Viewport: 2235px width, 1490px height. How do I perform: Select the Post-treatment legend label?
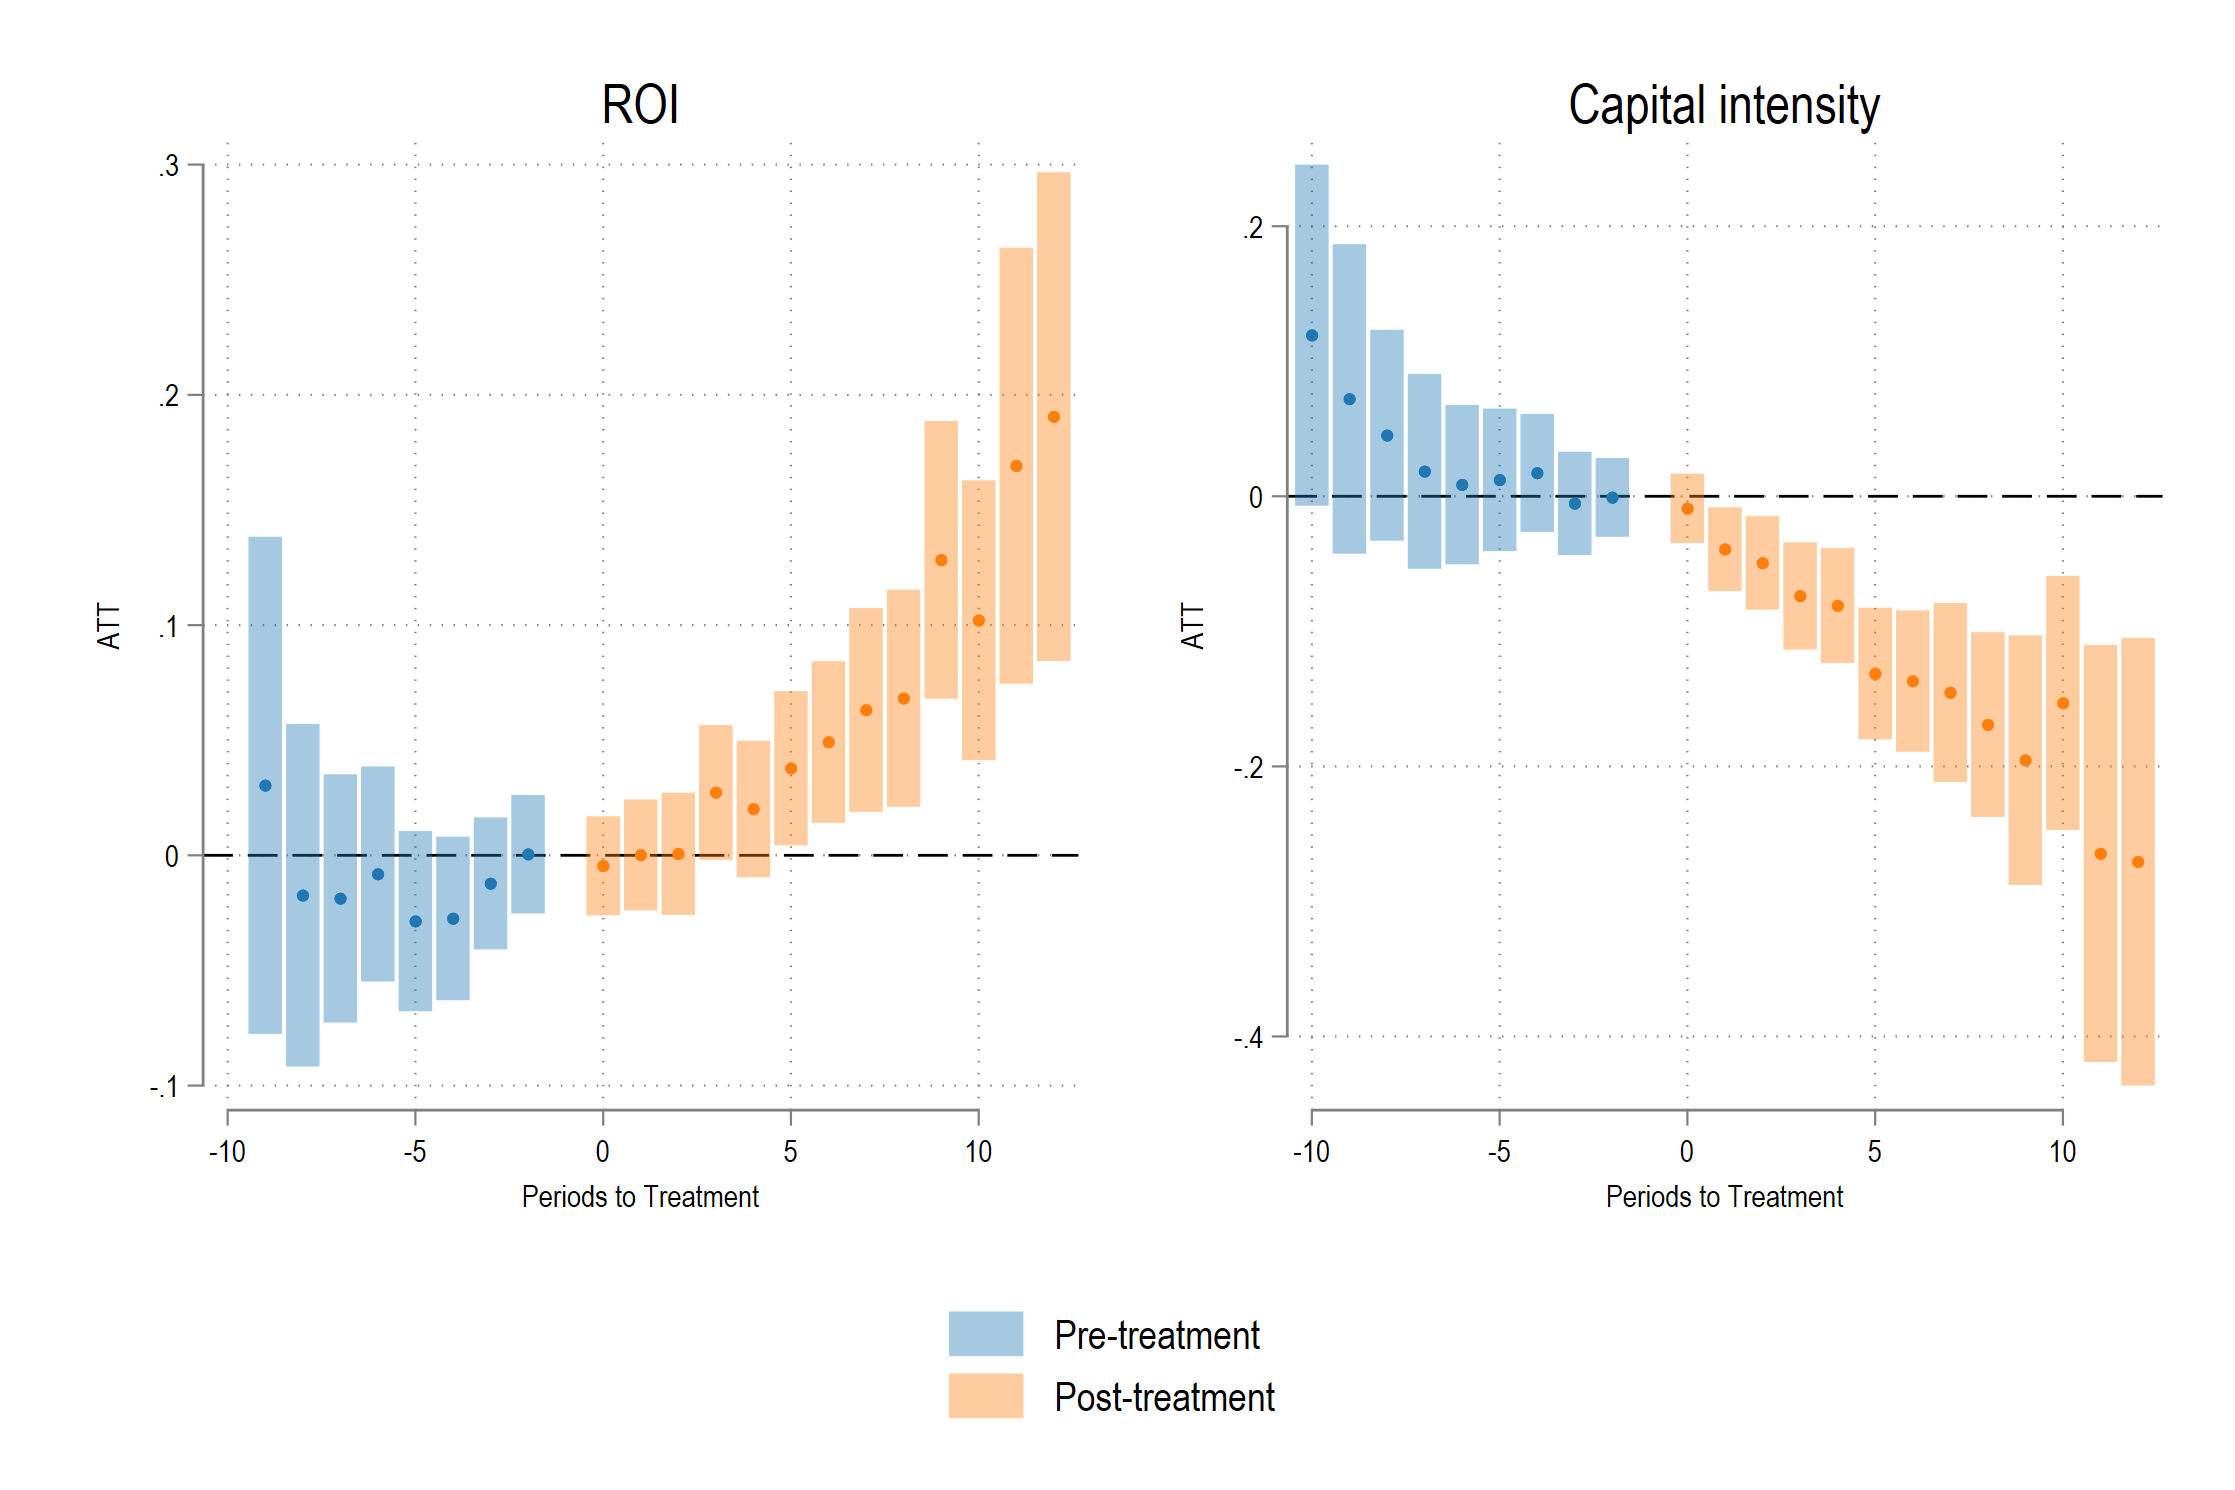coord(1164,1397)
